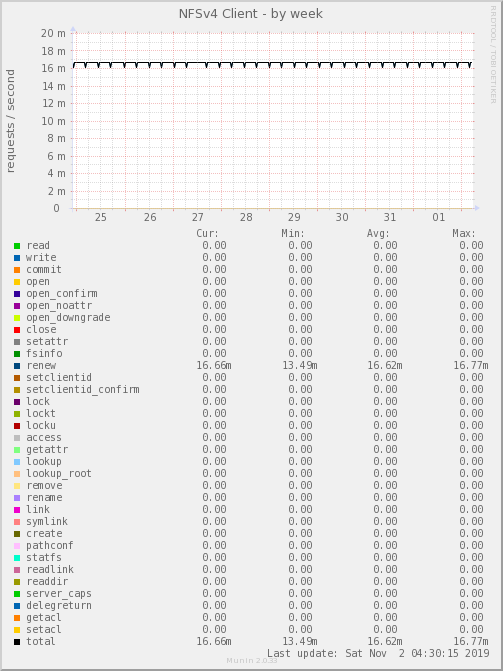Click the read row's Cur value 0.00
This screenshot has height=671, width=503.
214,246
